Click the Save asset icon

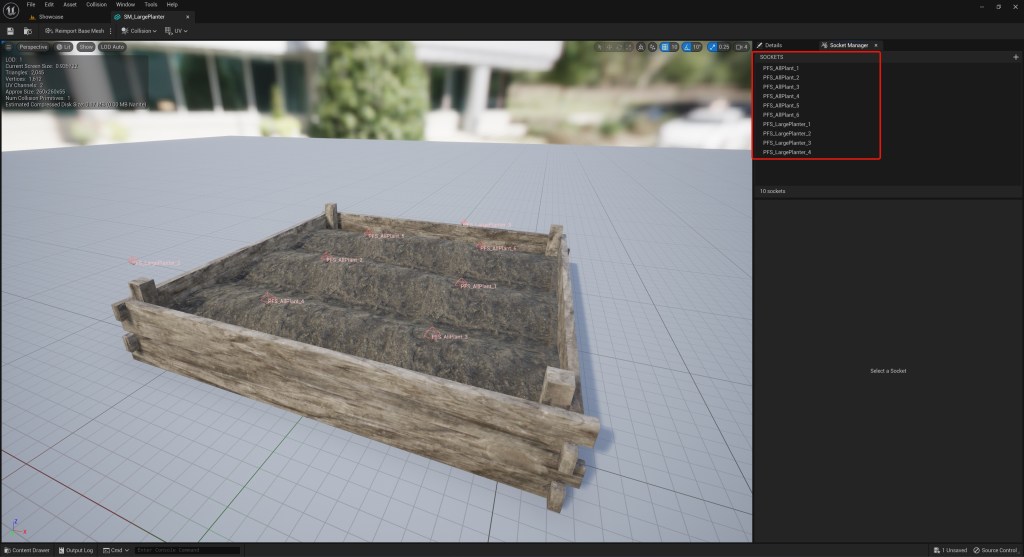click(x=10, y=31)
